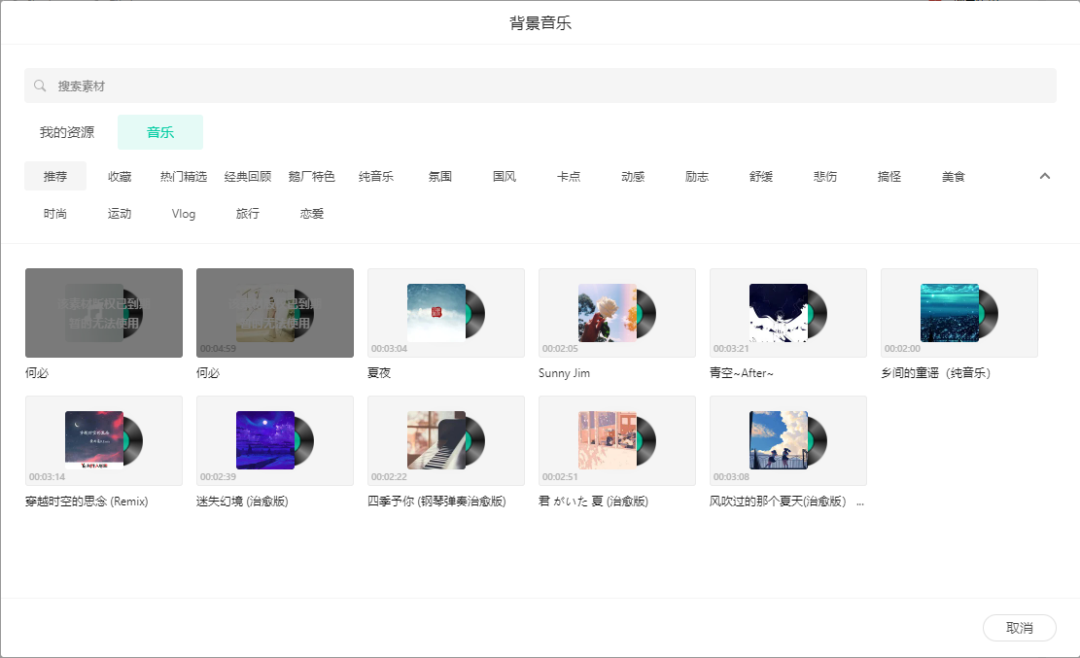The width and height of the screenshot is (1080, 658).
Task: Click the search magnifier icon
Action: (40, 86)
